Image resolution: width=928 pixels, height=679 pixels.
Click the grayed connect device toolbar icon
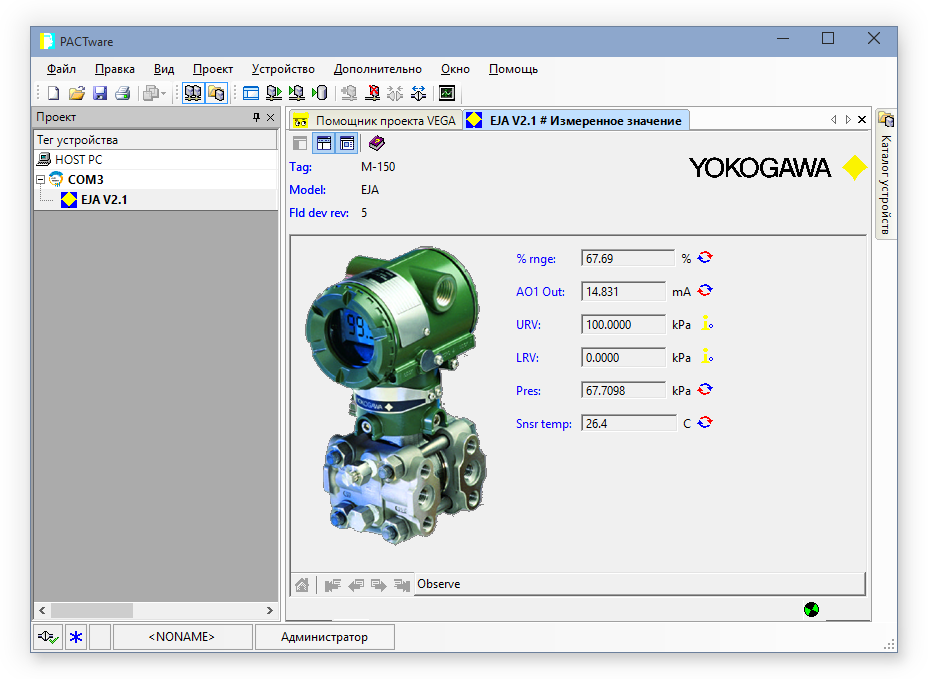tap(349, 93)
